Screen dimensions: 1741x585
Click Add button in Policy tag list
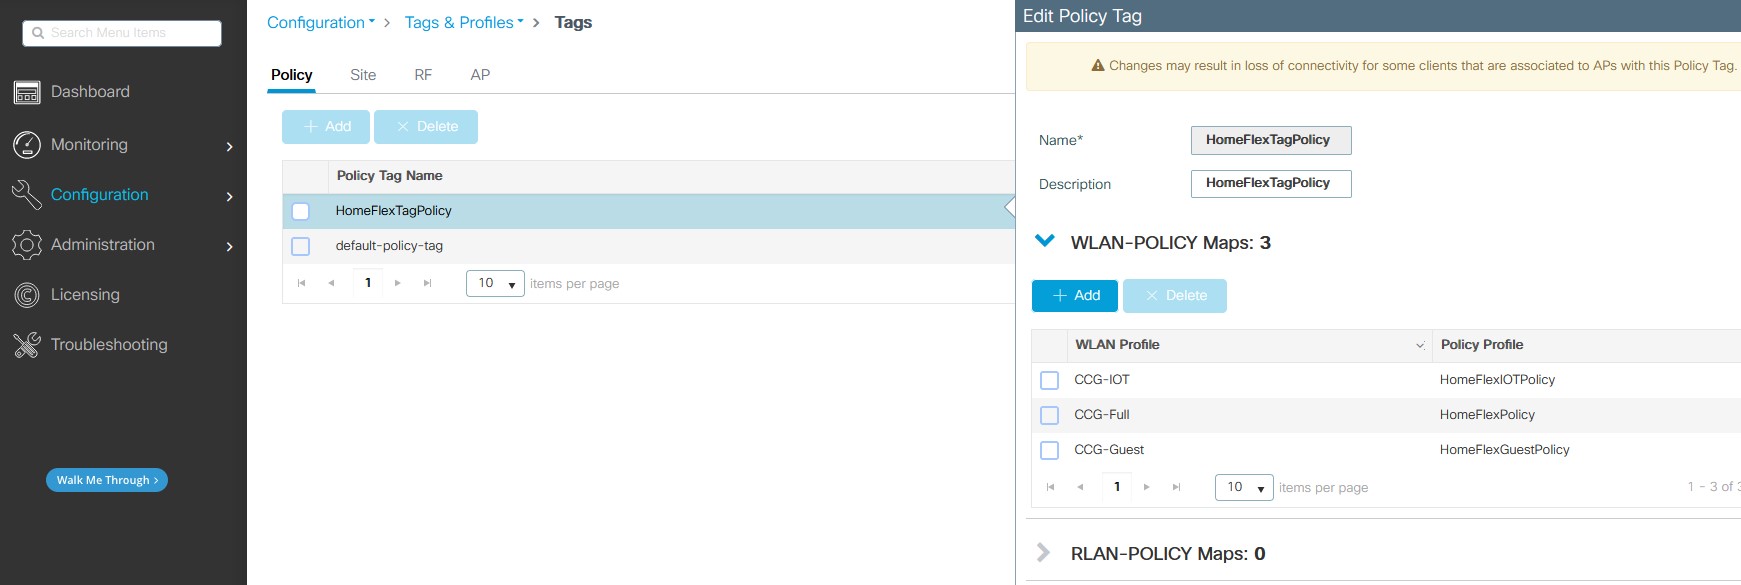(x=326, y=127)
